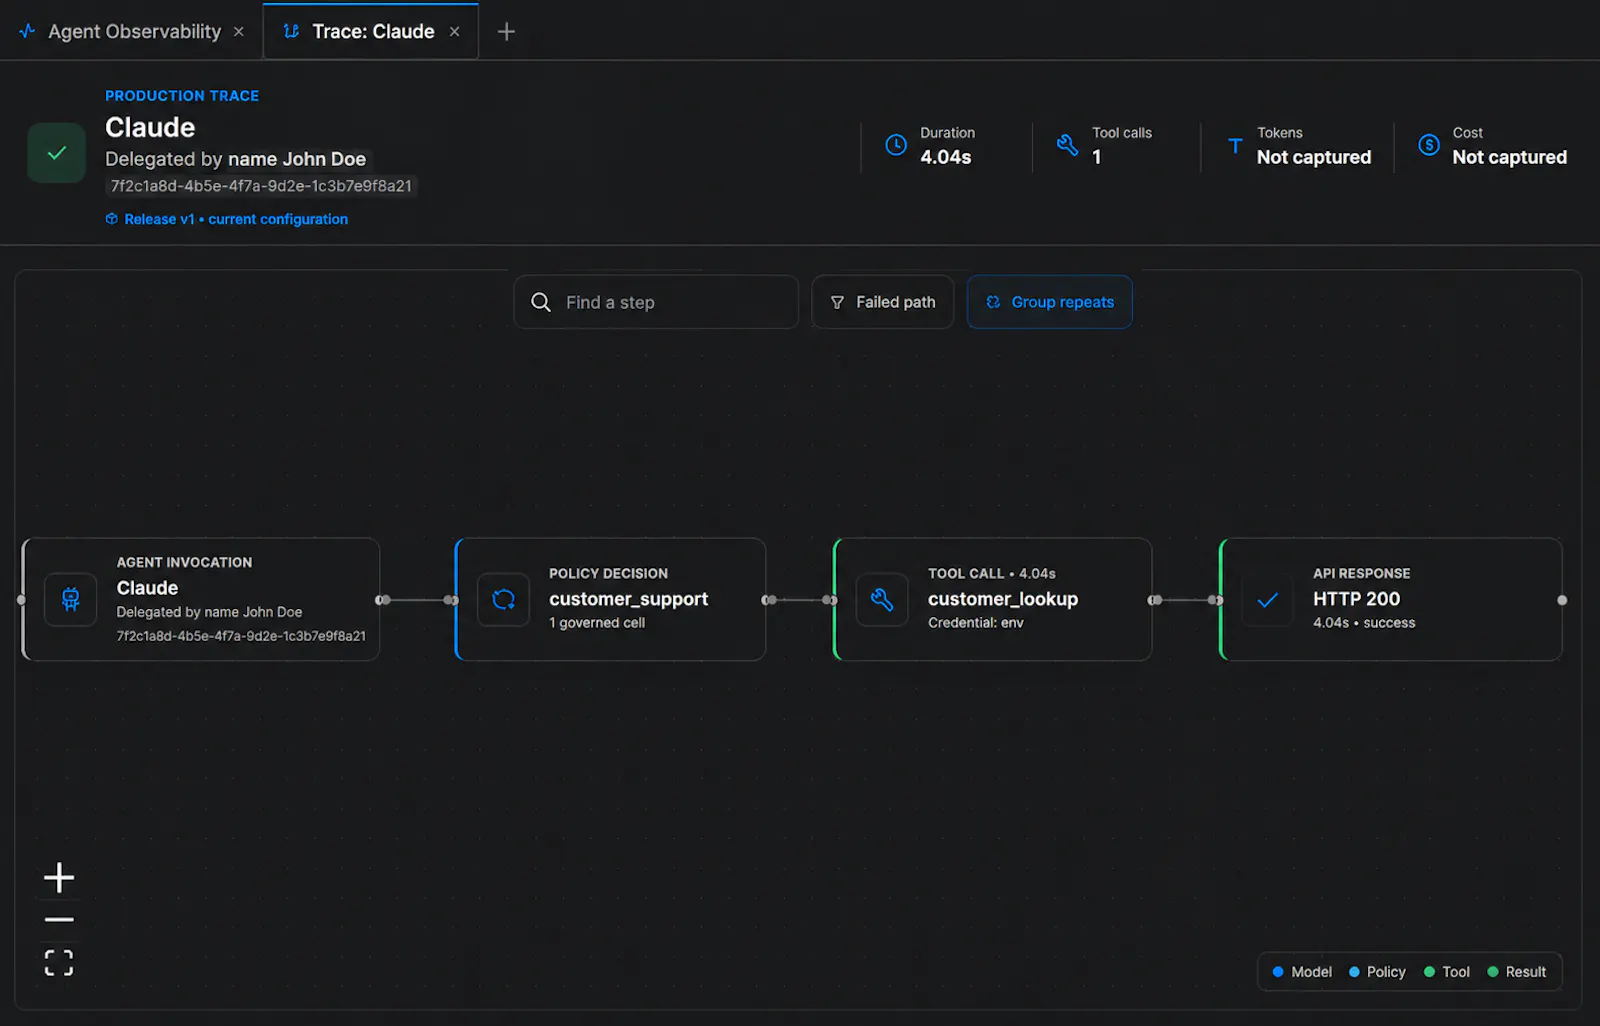Click the Tokens T icon

coord(1235,146)
